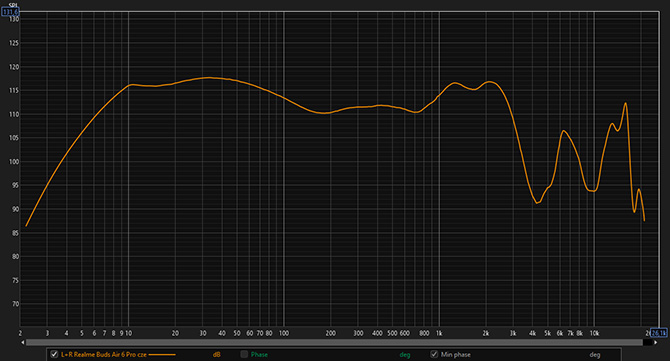Click the 10k frequency axis label
The image size is (670, 361).
tap(594, 333)
